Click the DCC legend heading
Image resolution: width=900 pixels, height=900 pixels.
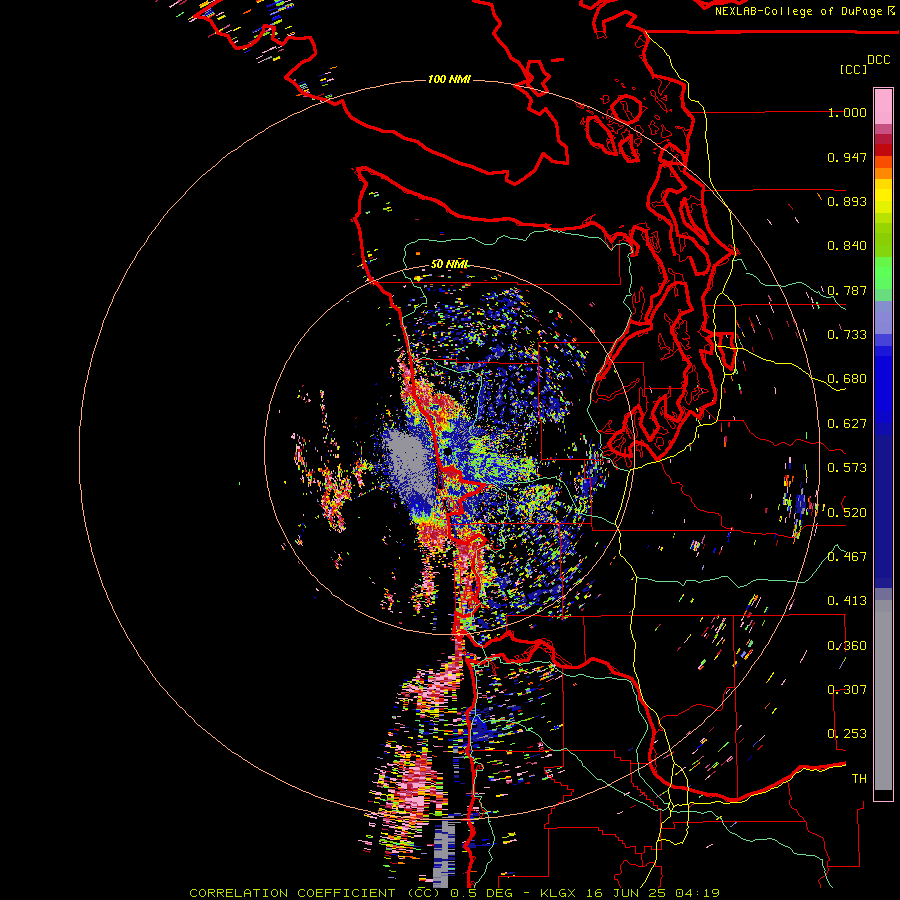coord(878,60)
